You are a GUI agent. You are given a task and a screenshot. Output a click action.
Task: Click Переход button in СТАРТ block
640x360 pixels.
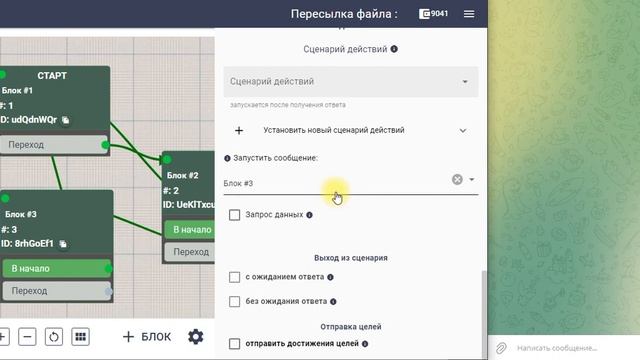(x=54, y=145)
